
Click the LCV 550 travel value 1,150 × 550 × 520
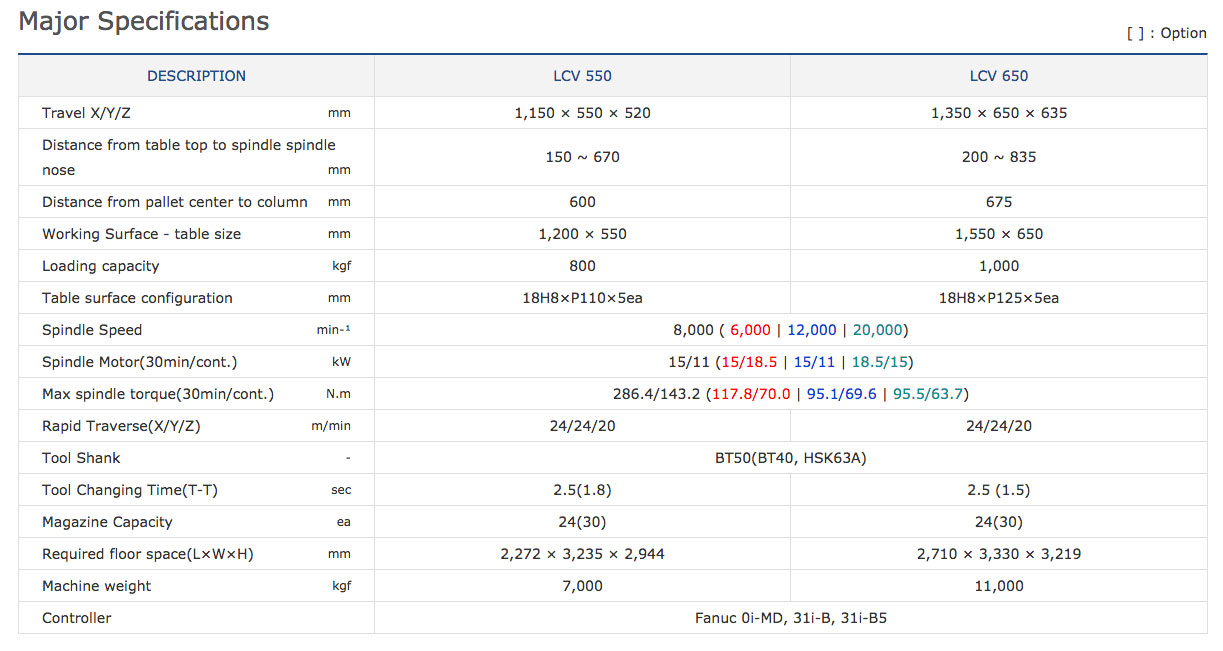click(x=582, y=113)
